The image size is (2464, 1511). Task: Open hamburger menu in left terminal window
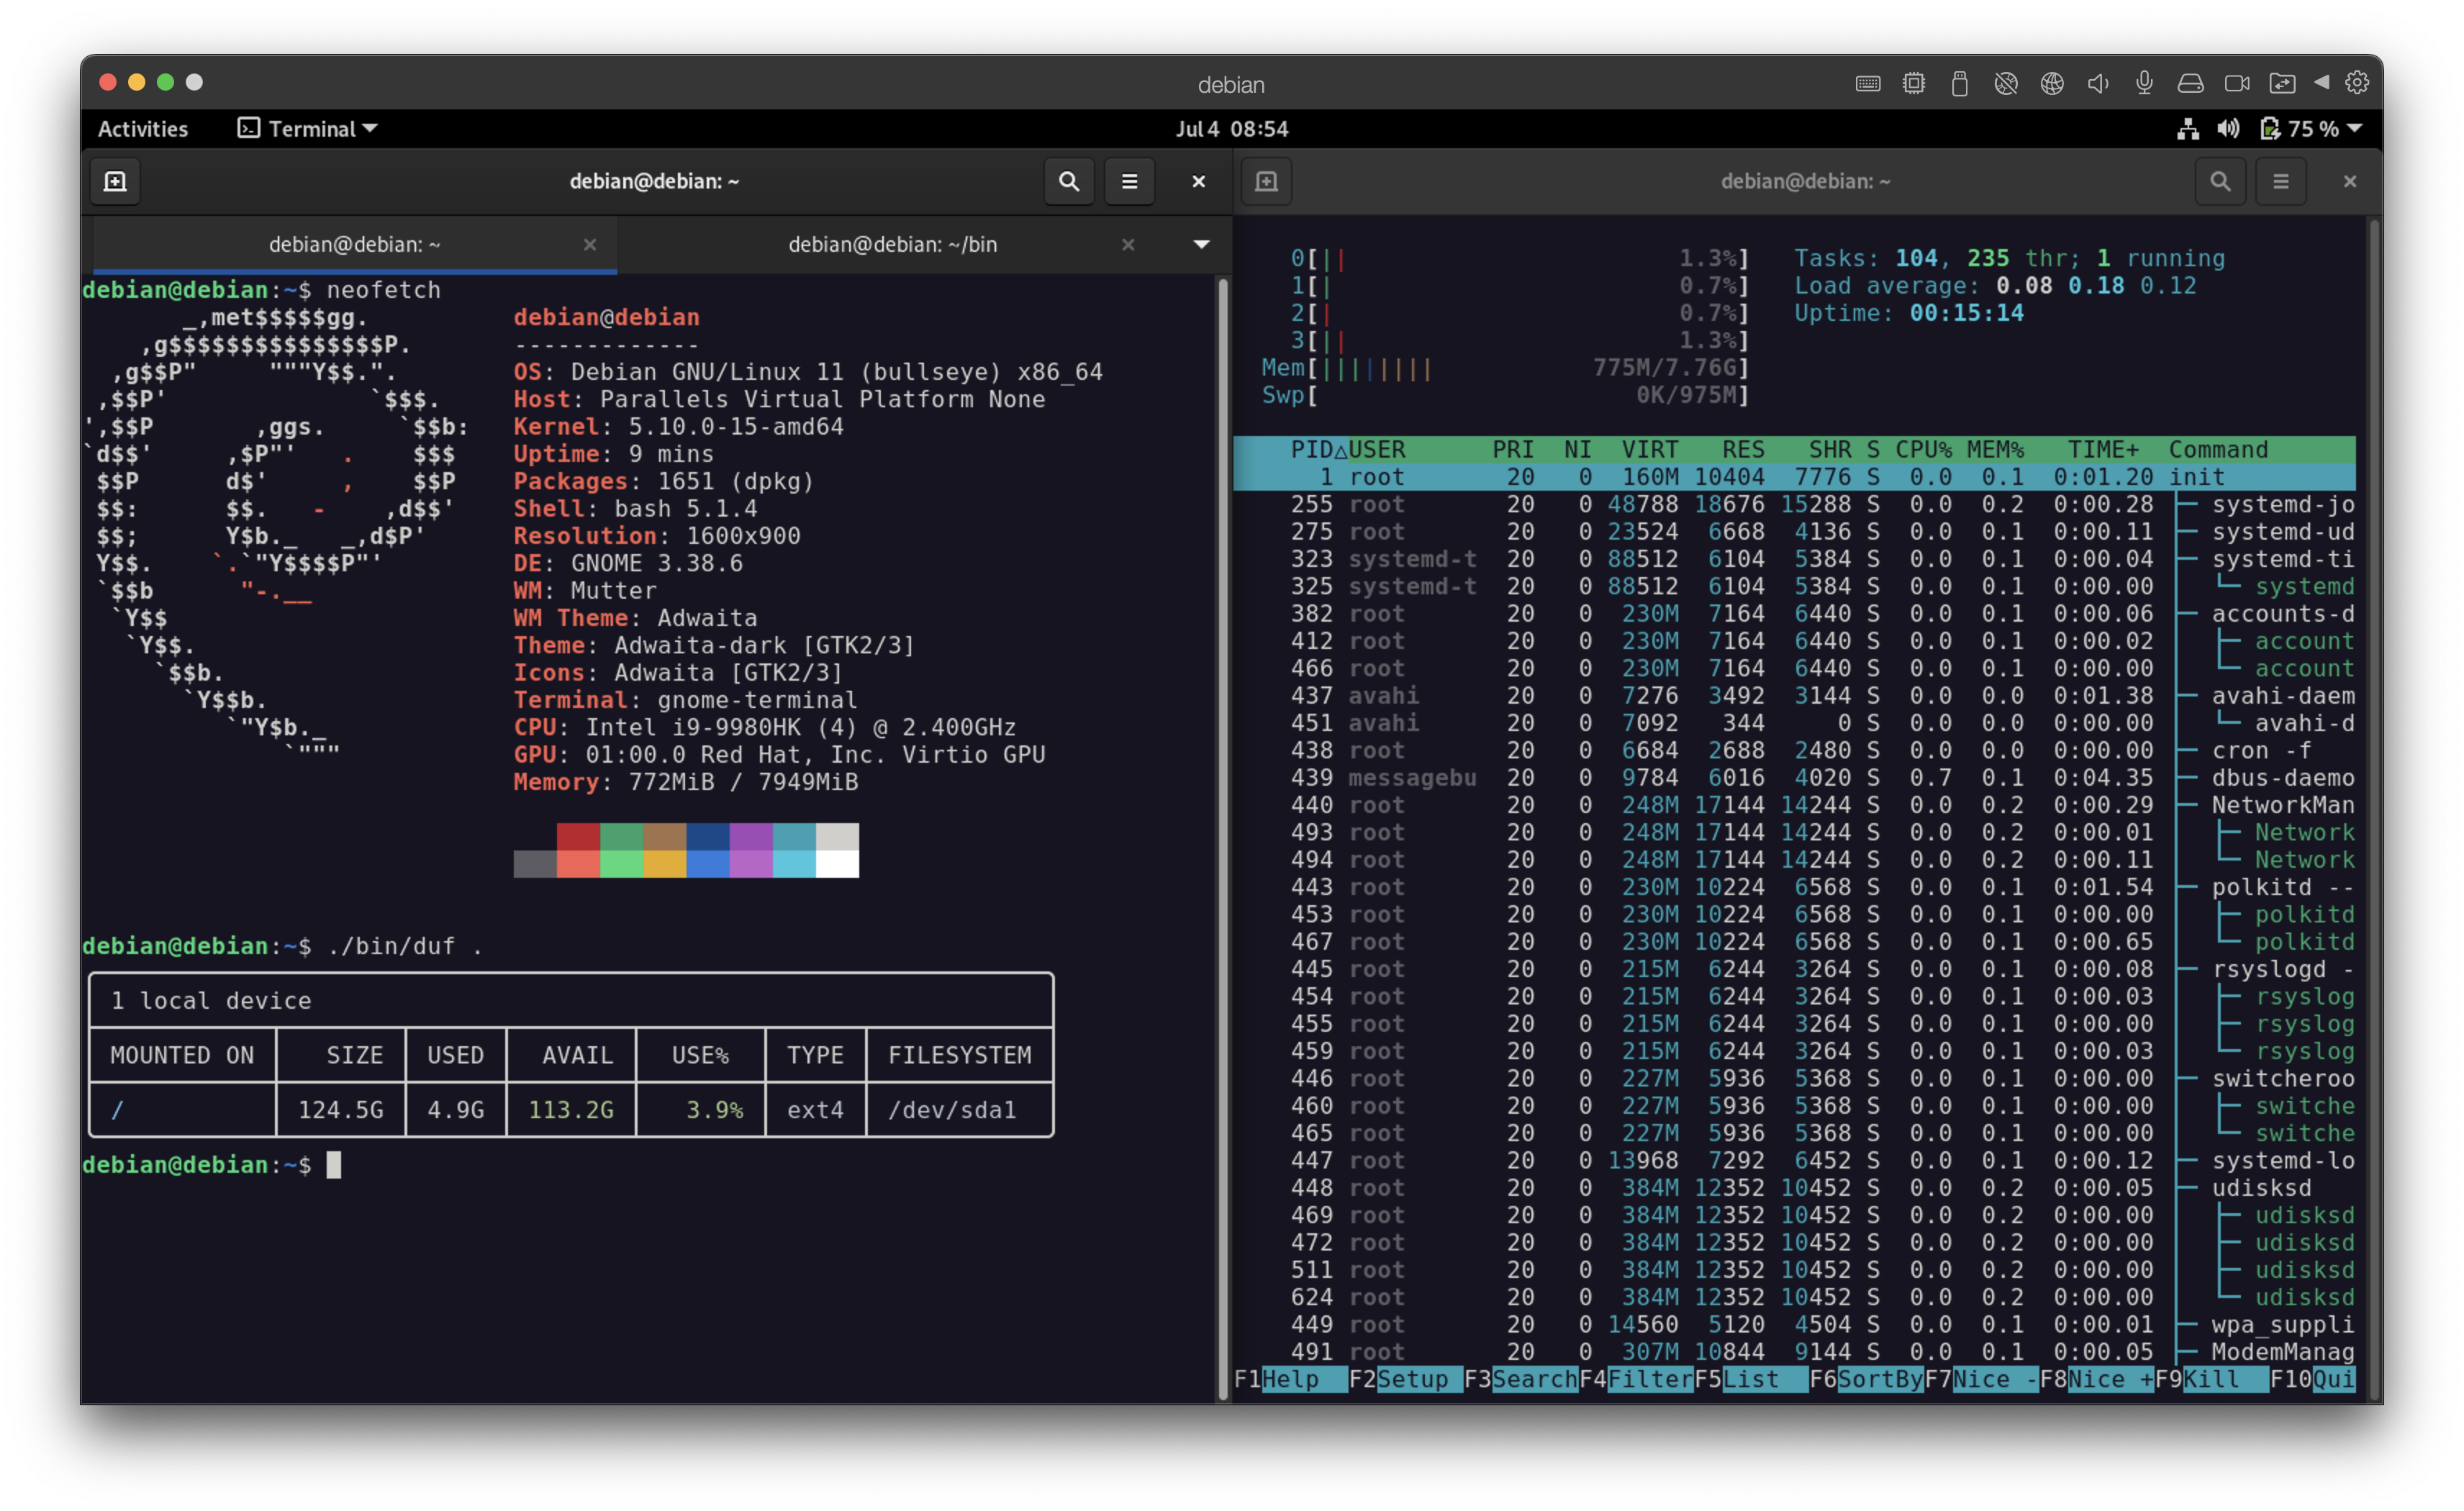(1129, 181)
